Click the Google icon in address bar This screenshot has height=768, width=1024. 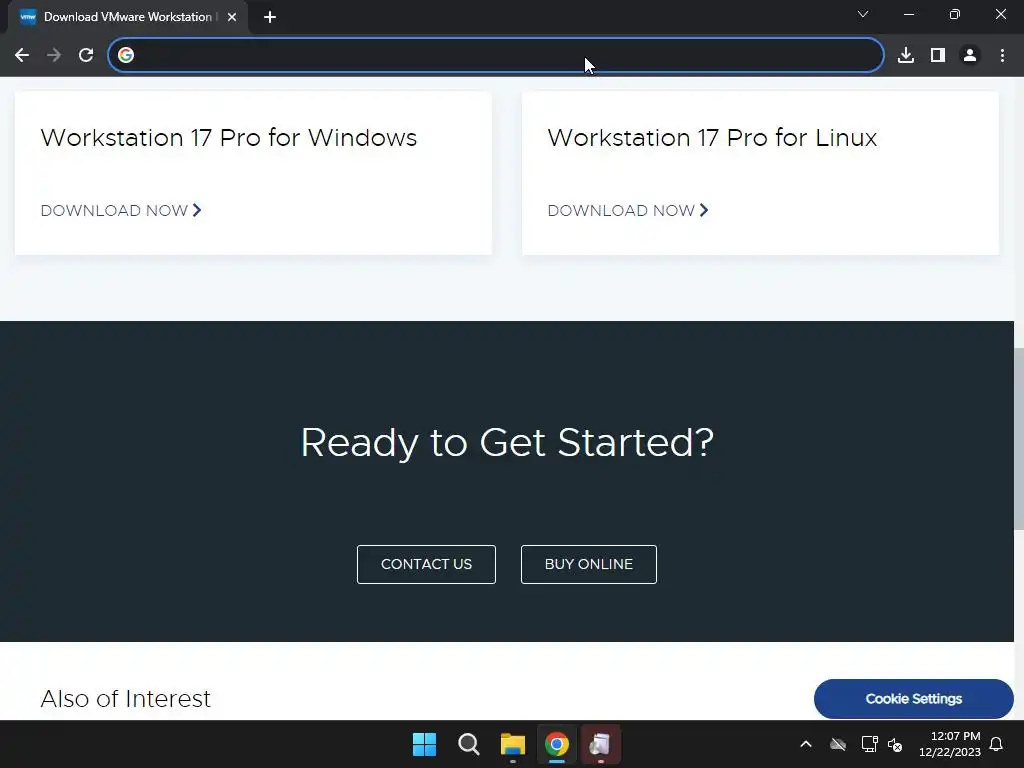pyautogui.click(x=126, y=55)
